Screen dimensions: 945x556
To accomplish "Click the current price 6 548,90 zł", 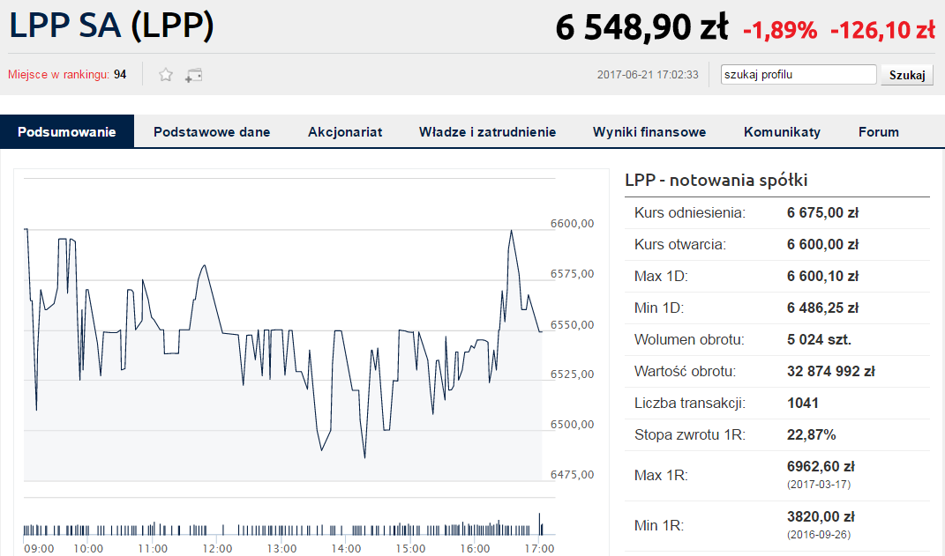I will pos(641,28).
